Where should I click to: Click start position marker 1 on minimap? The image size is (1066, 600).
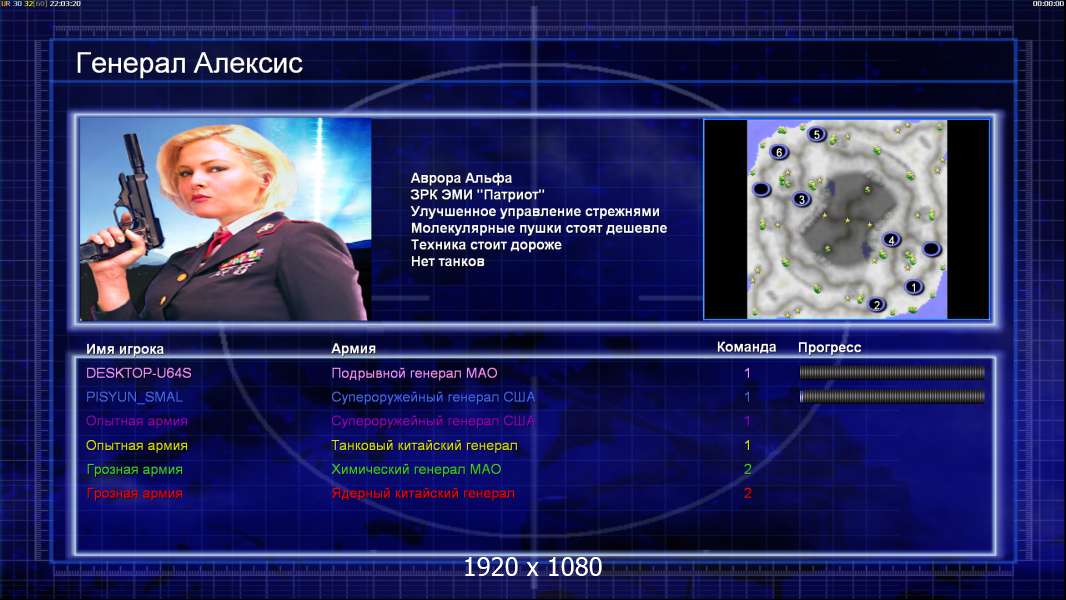click(x=914, y=287)
